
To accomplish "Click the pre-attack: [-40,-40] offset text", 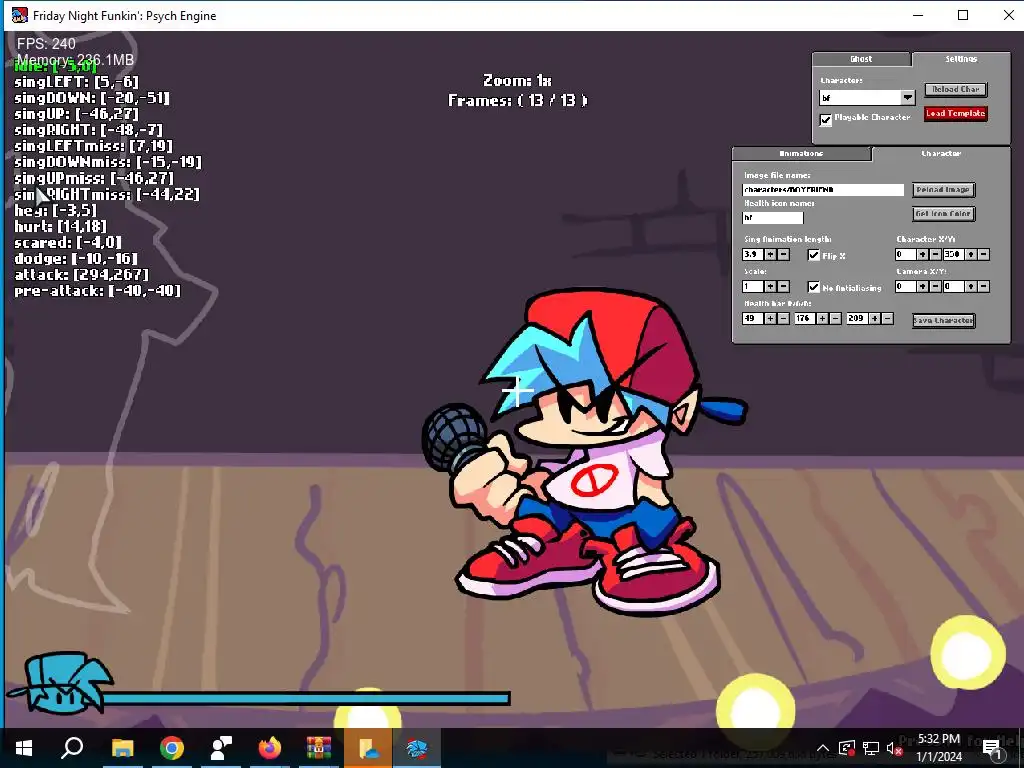I will 97,291.
